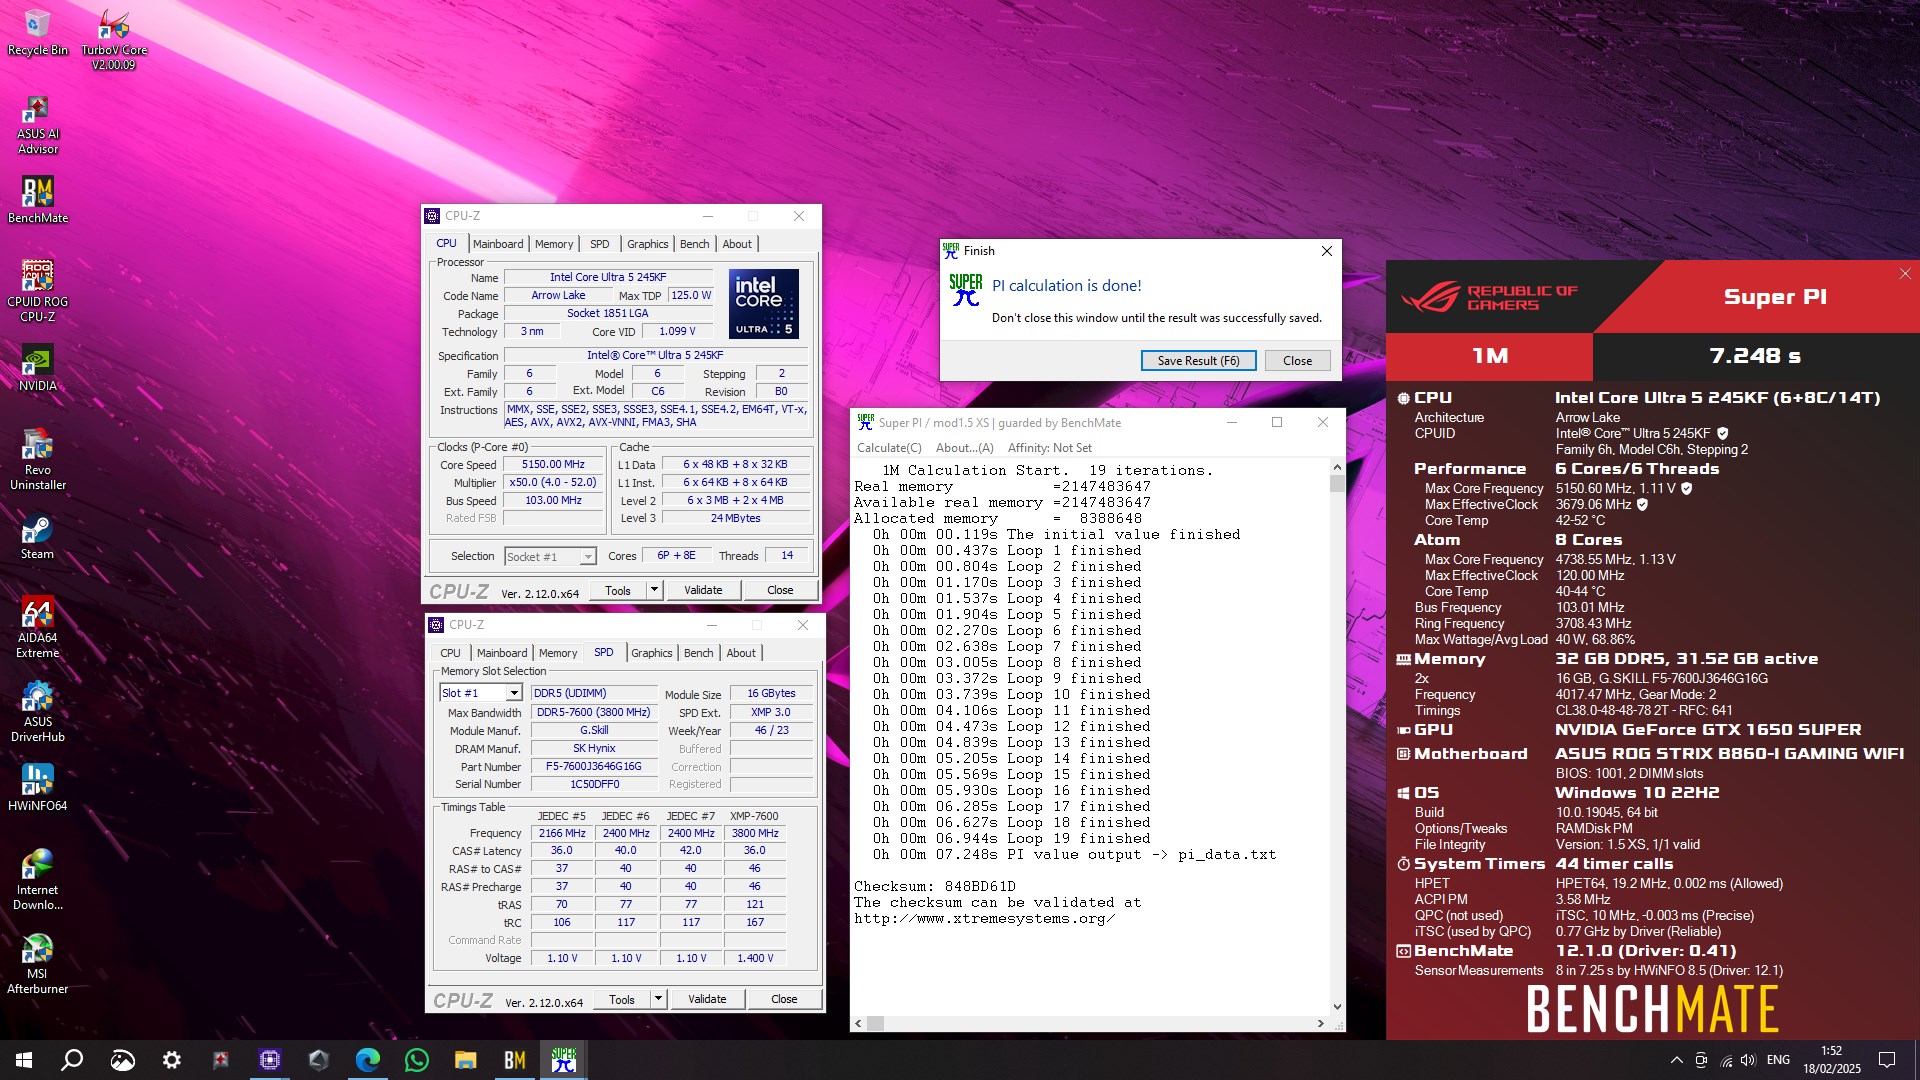Launch MSI Afterburner desktop icon
This screenshot has width=1920, height=1080.
[x=37, y=964]
